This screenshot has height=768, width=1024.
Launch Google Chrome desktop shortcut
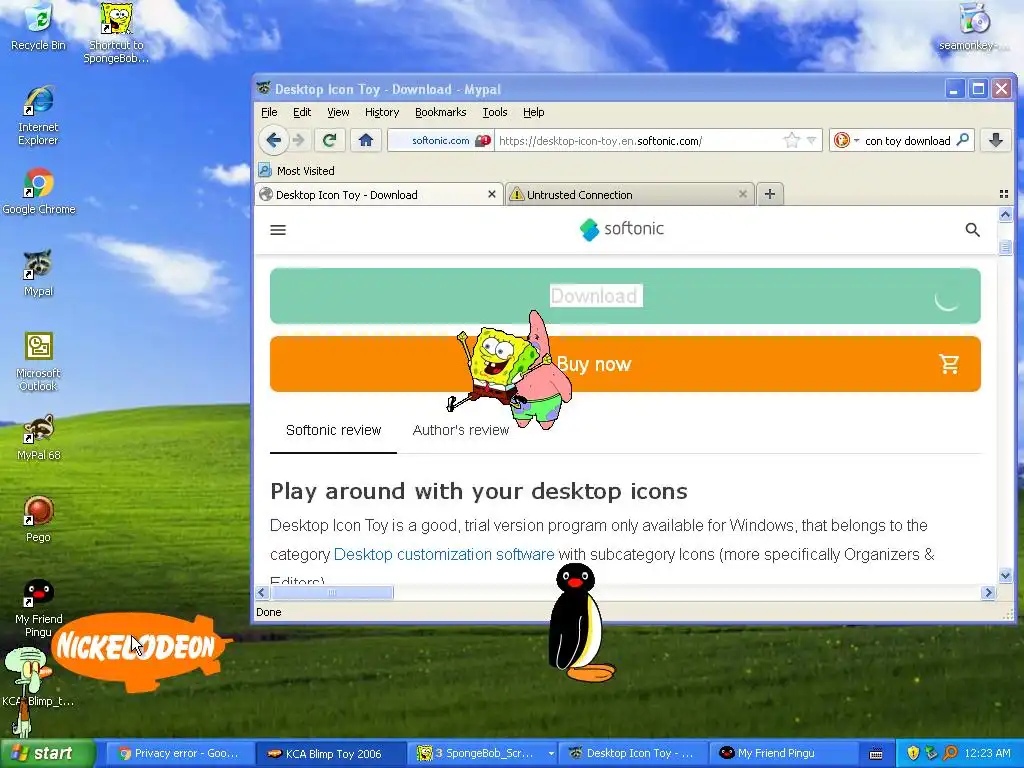[x=39, y=191]
